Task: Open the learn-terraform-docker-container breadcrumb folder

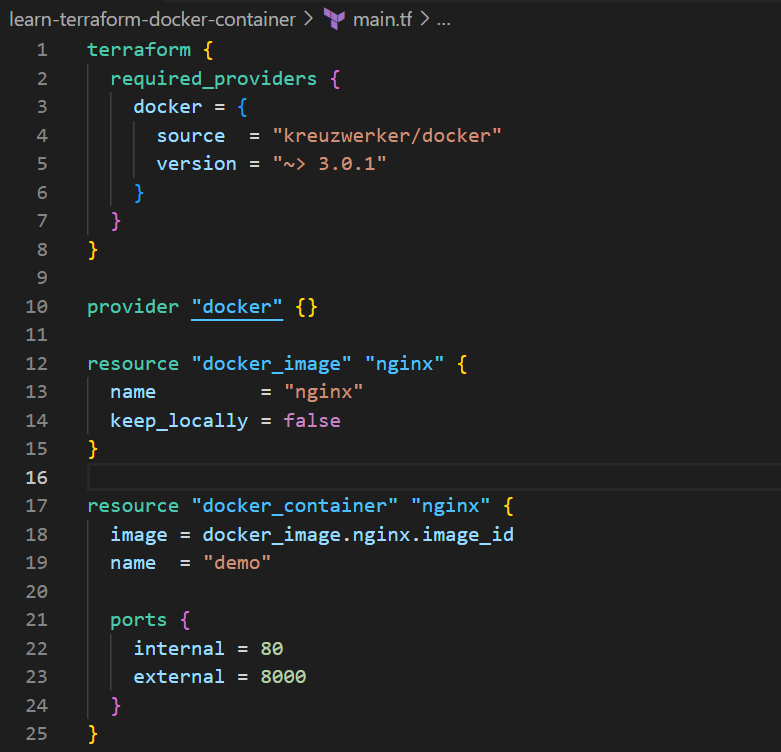Action: [x=152, y=19]
